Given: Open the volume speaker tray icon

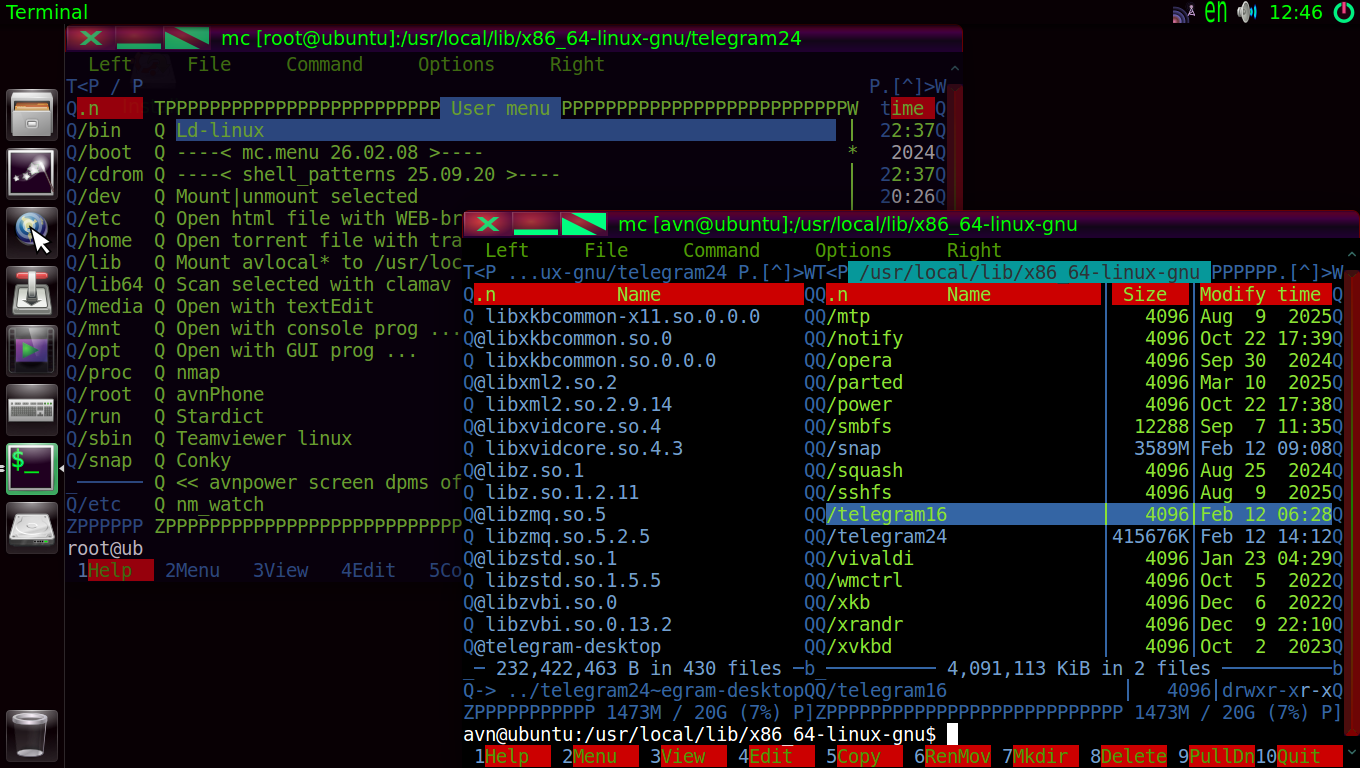Looking at the screenshot, I should click(1246, 13).
